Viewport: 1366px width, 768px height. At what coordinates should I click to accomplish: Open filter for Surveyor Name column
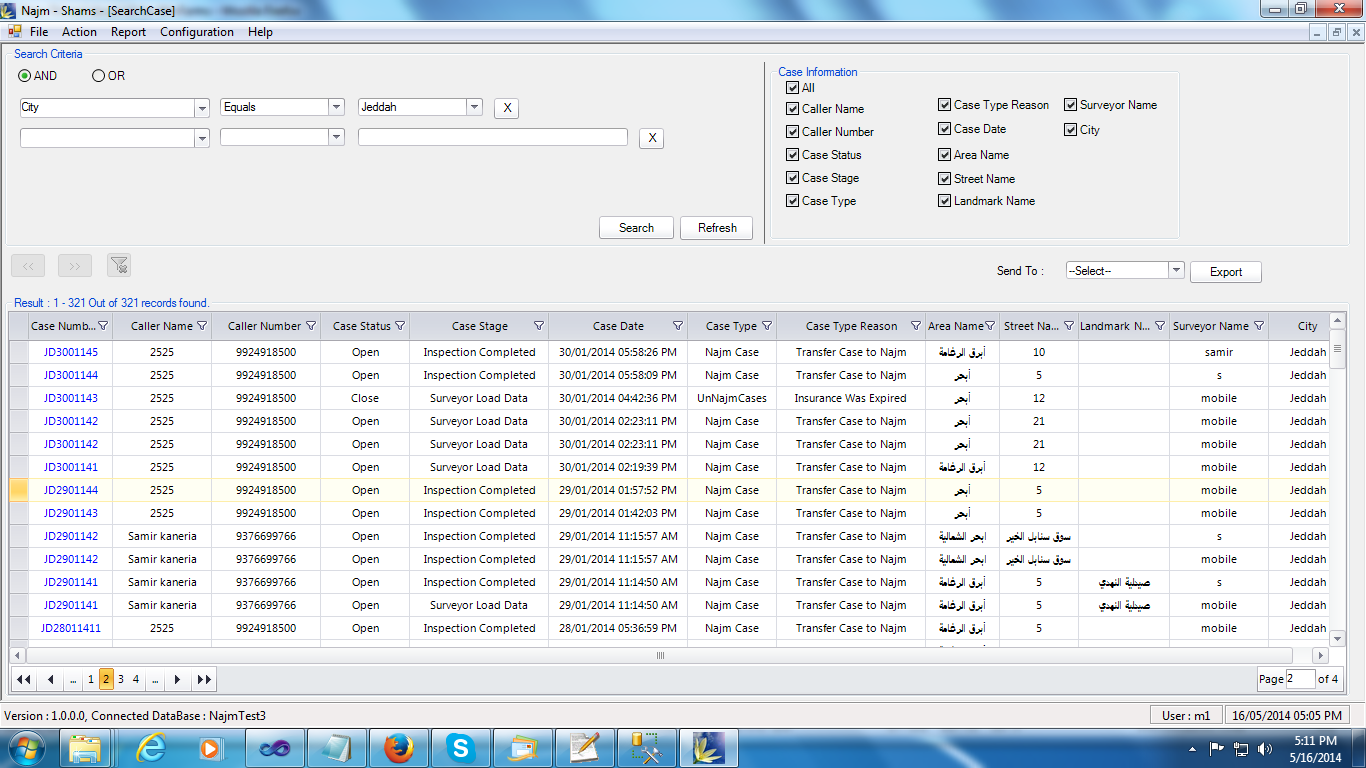coord(1259,326)
